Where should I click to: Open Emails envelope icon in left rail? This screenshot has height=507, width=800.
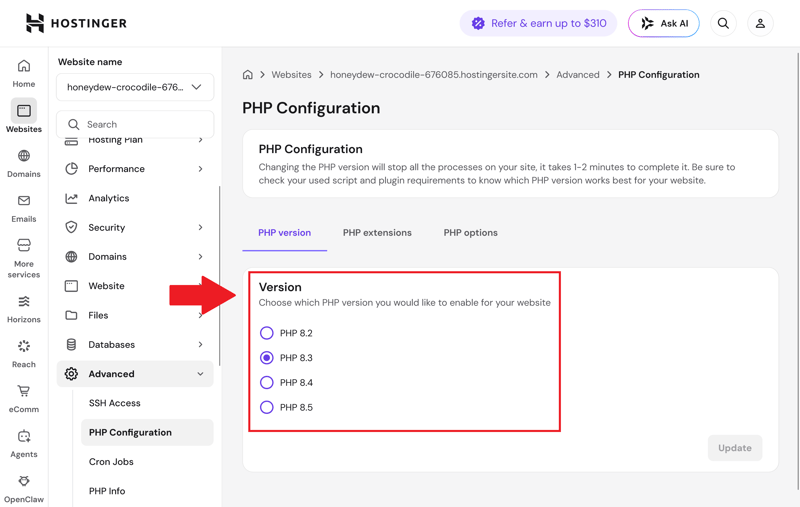pos(23,200)
